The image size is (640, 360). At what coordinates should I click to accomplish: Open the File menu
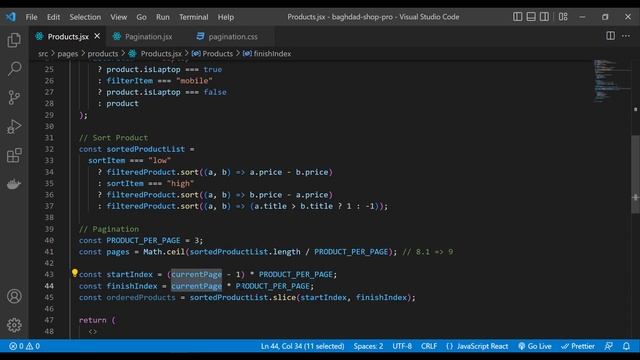tap(31, 17)
